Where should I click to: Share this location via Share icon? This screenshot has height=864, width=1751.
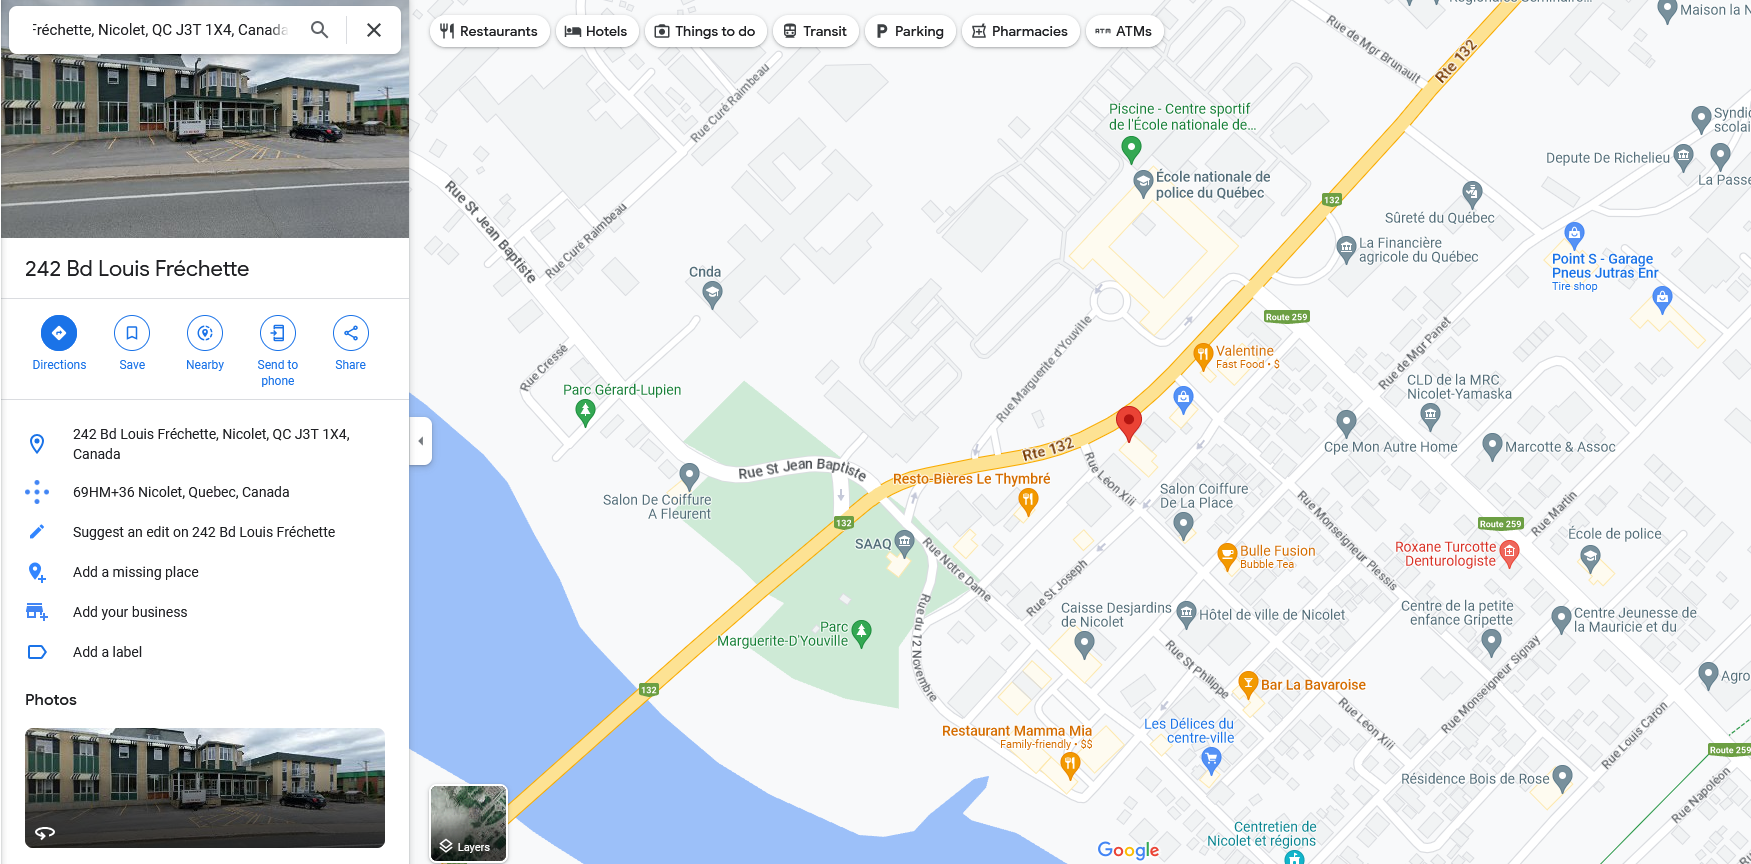(351, 333)
